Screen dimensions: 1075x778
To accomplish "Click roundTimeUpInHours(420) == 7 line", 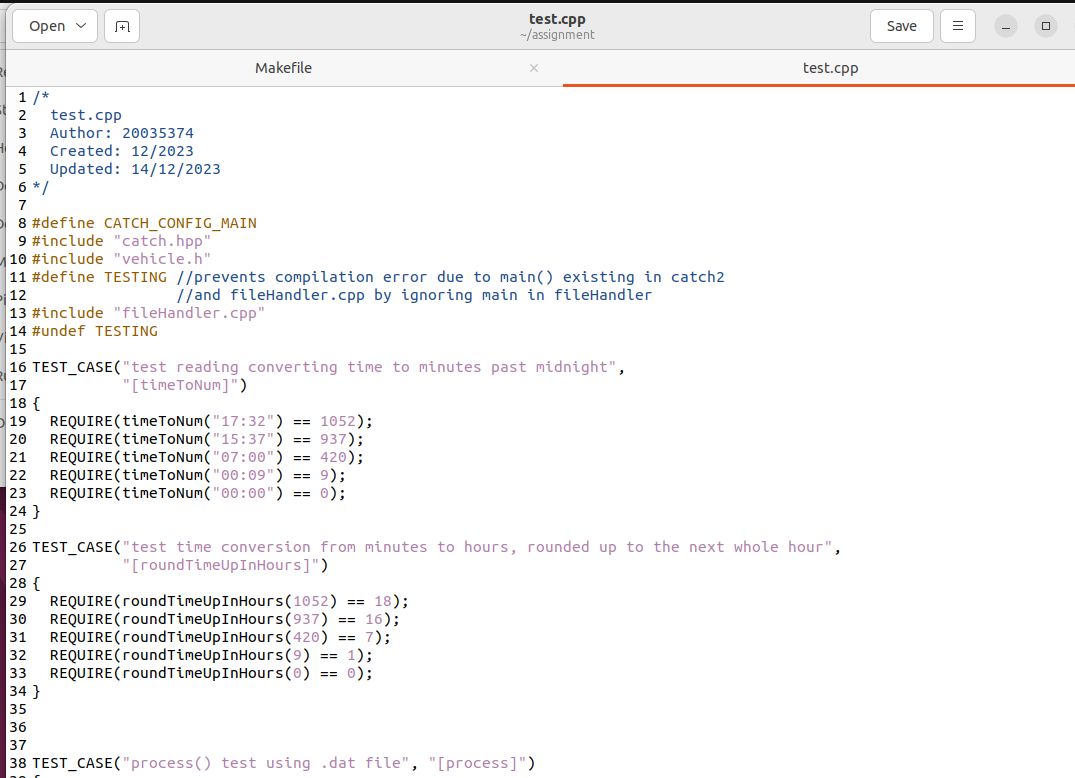I will click(x=220, y=637).
